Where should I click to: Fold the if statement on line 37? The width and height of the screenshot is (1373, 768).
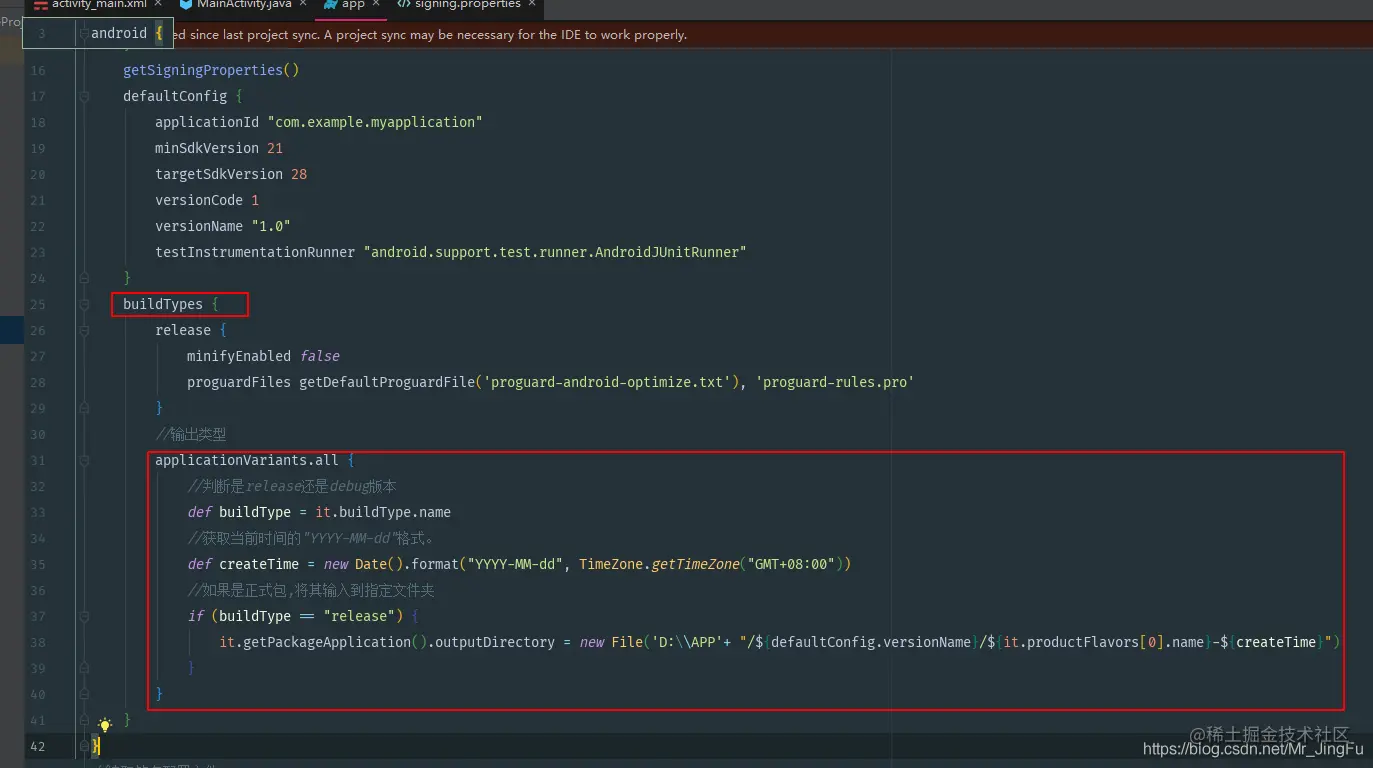pos(85,616)
